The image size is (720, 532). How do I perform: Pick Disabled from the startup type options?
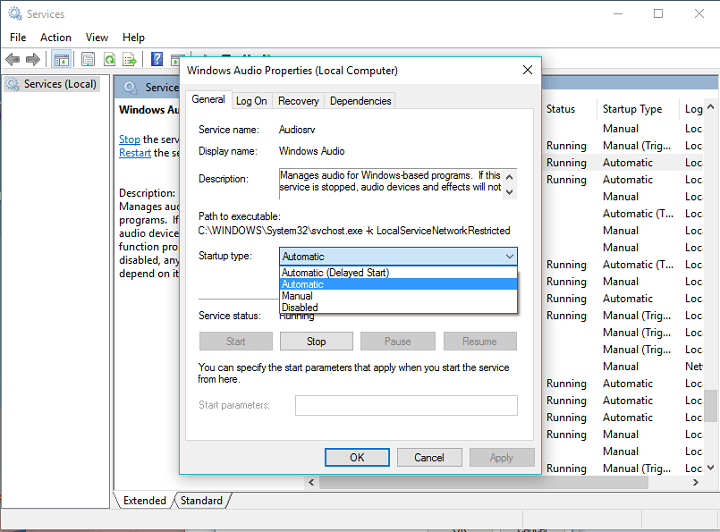point(300,308)
